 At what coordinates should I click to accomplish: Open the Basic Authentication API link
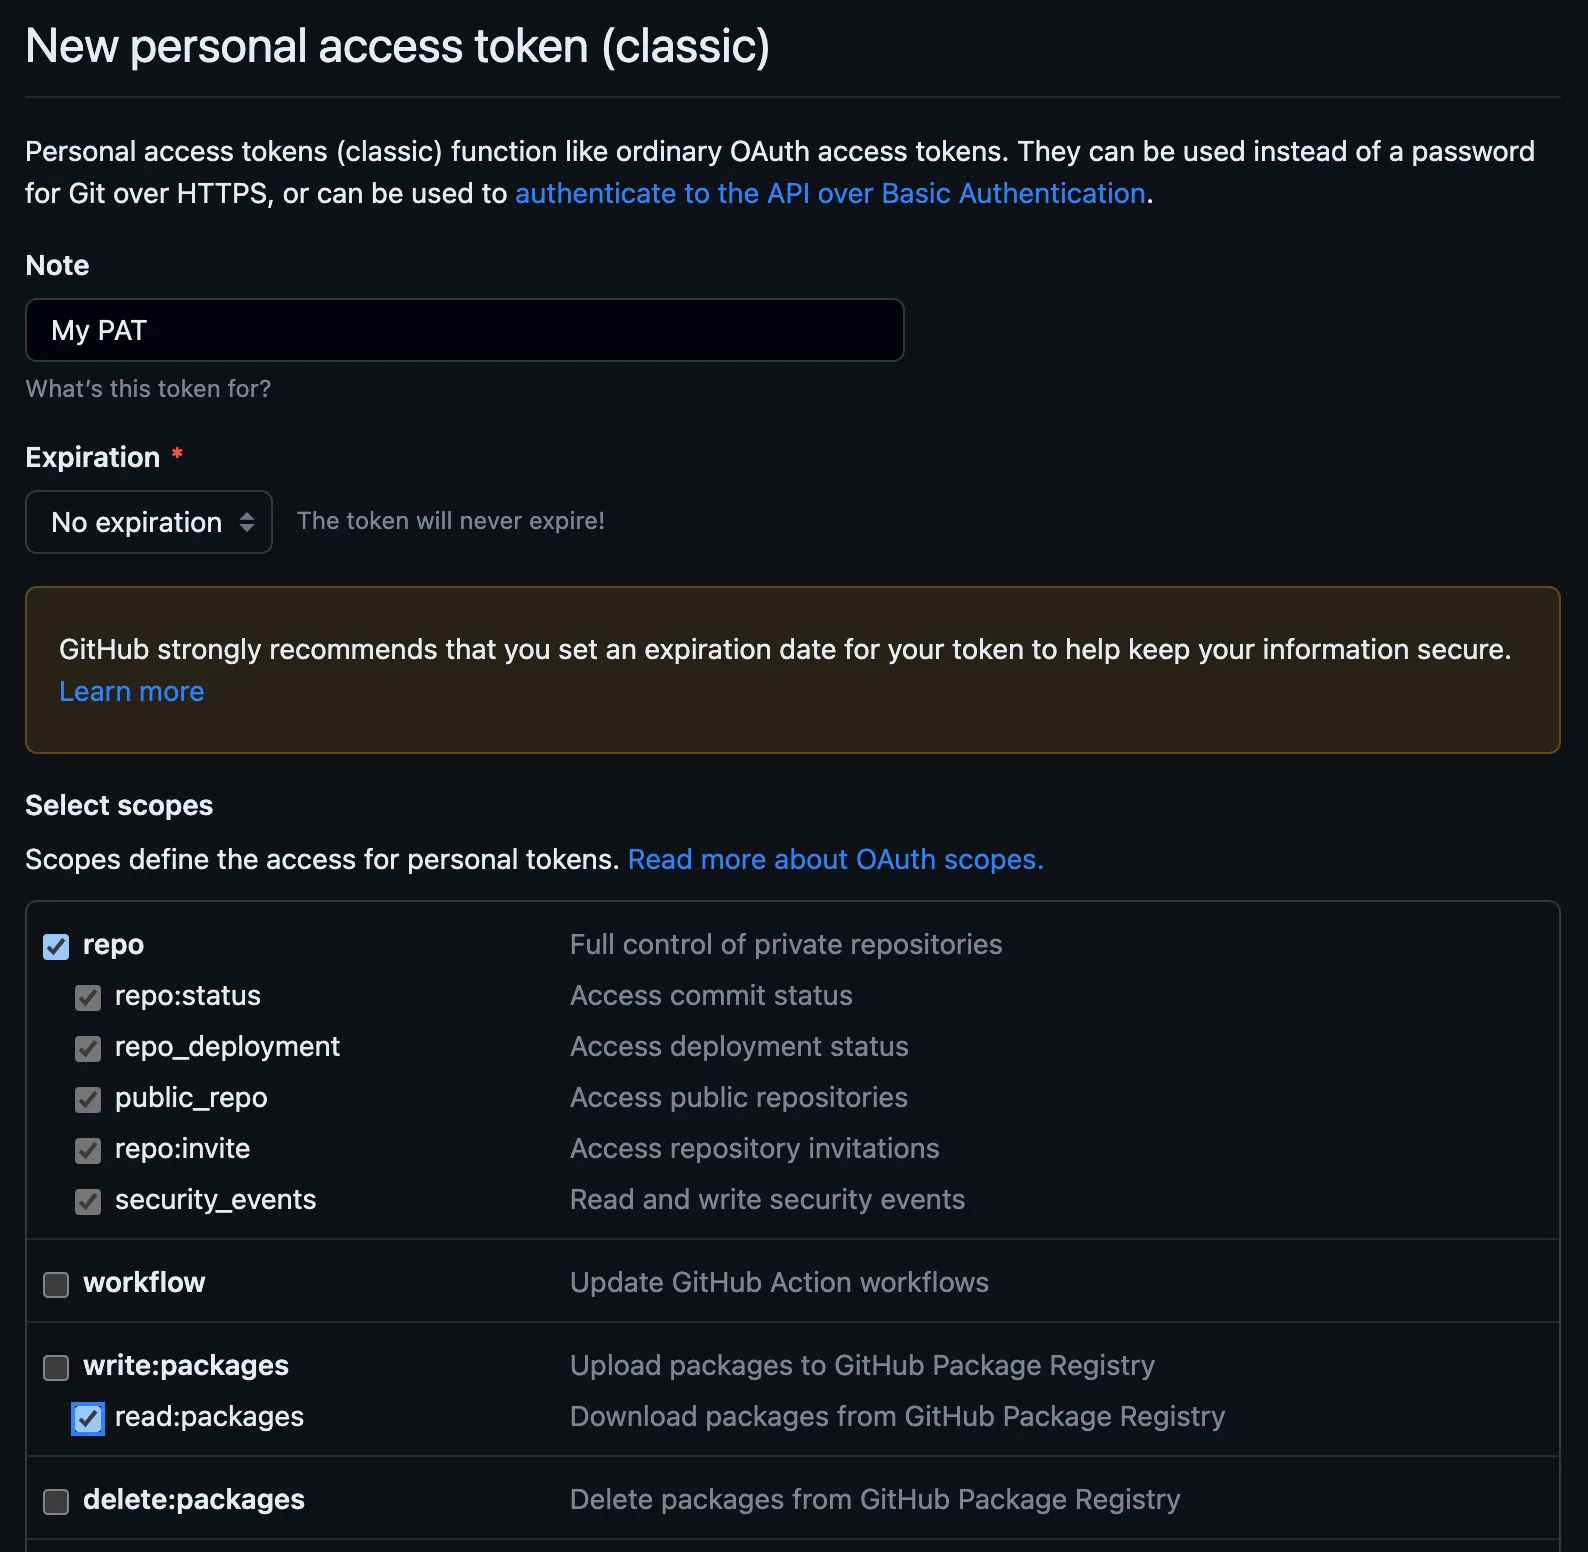[x=830, y=193]
